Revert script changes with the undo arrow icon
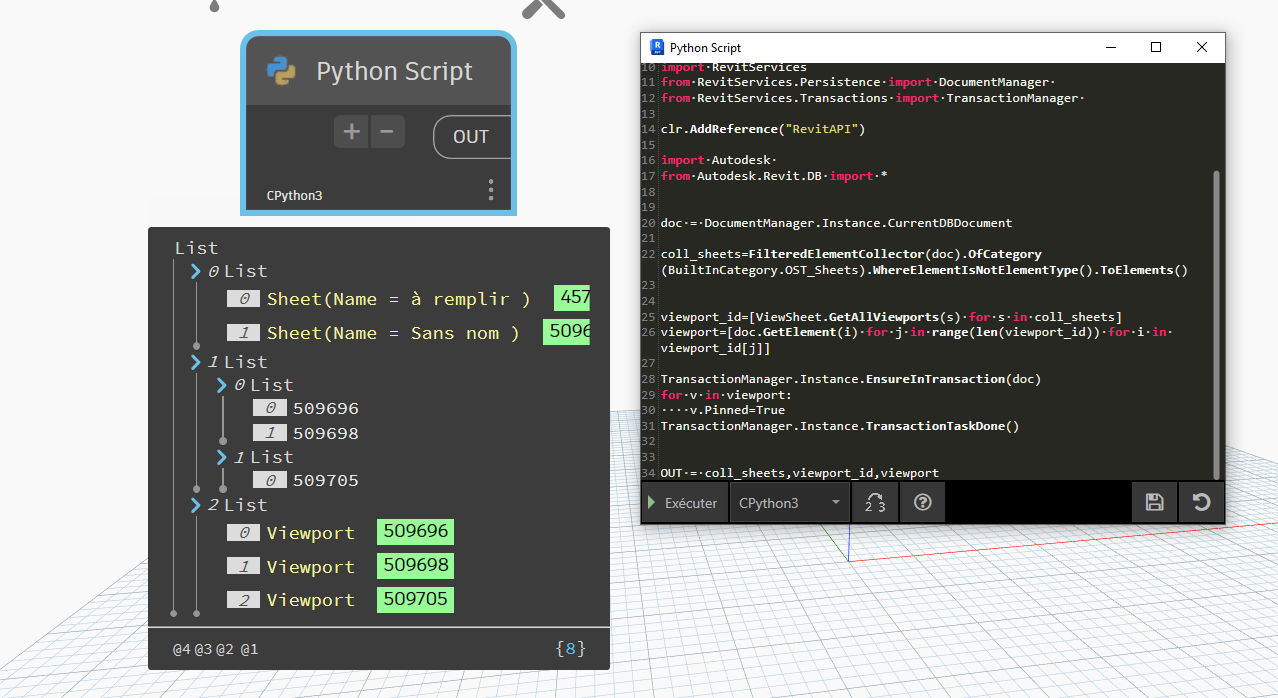Screen dimensions: 1278x698 tap(1202, 503)
